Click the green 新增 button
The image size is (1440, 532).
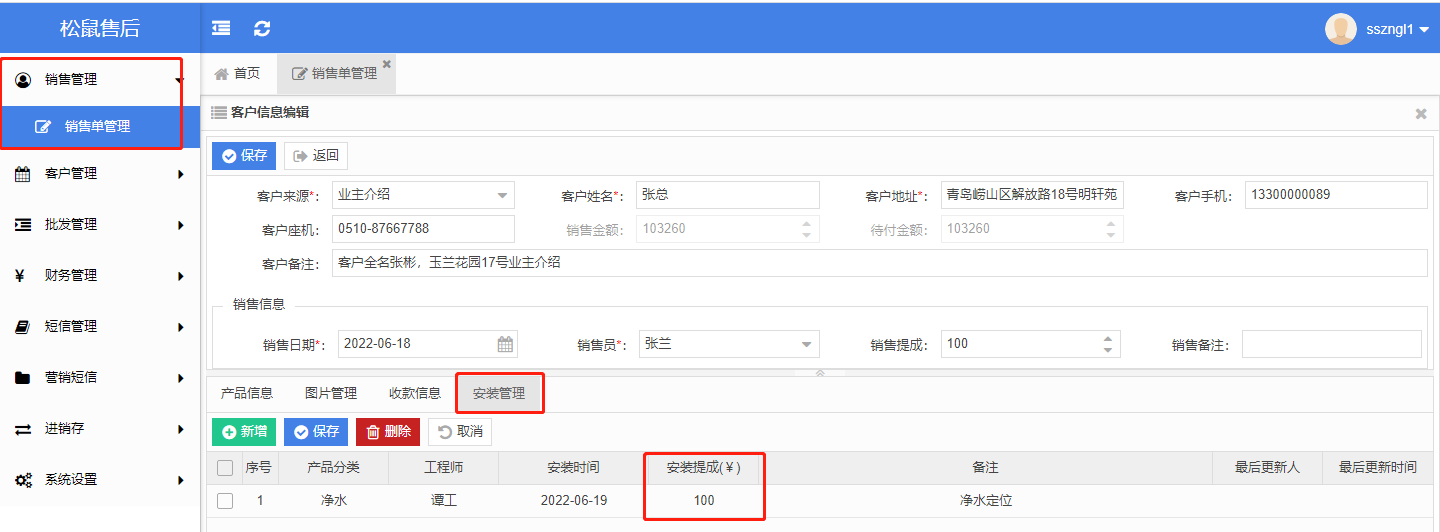pyautogui.click(x=244, y=432)
